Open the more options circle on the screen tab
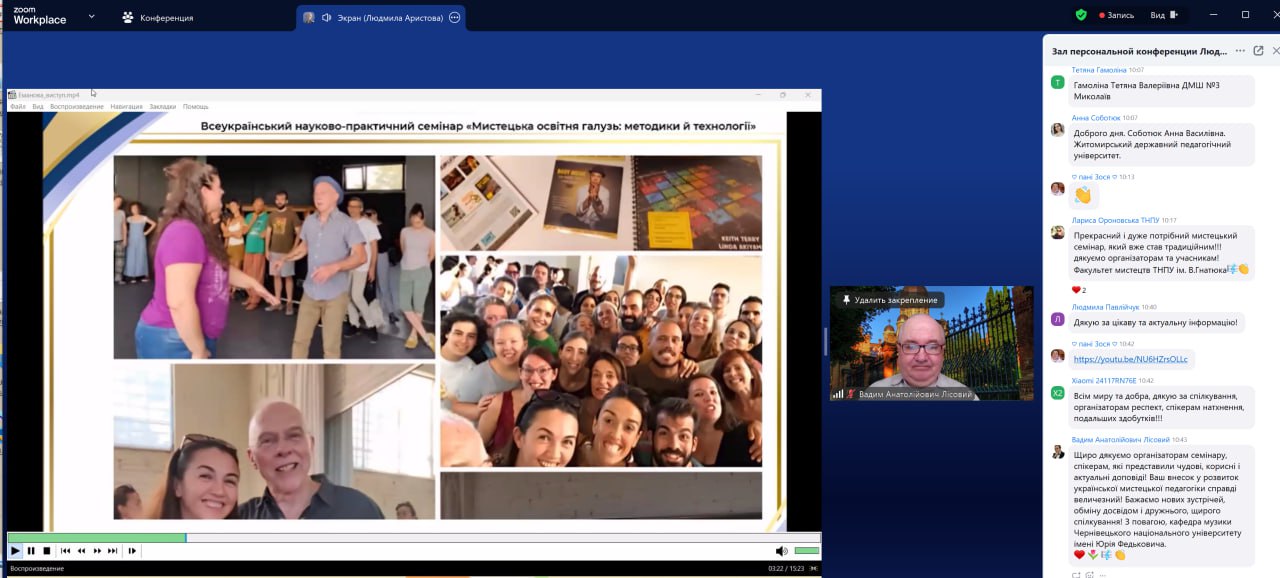Image resolution: width=1280 pixels, height=578 pixels. [455, 17]
